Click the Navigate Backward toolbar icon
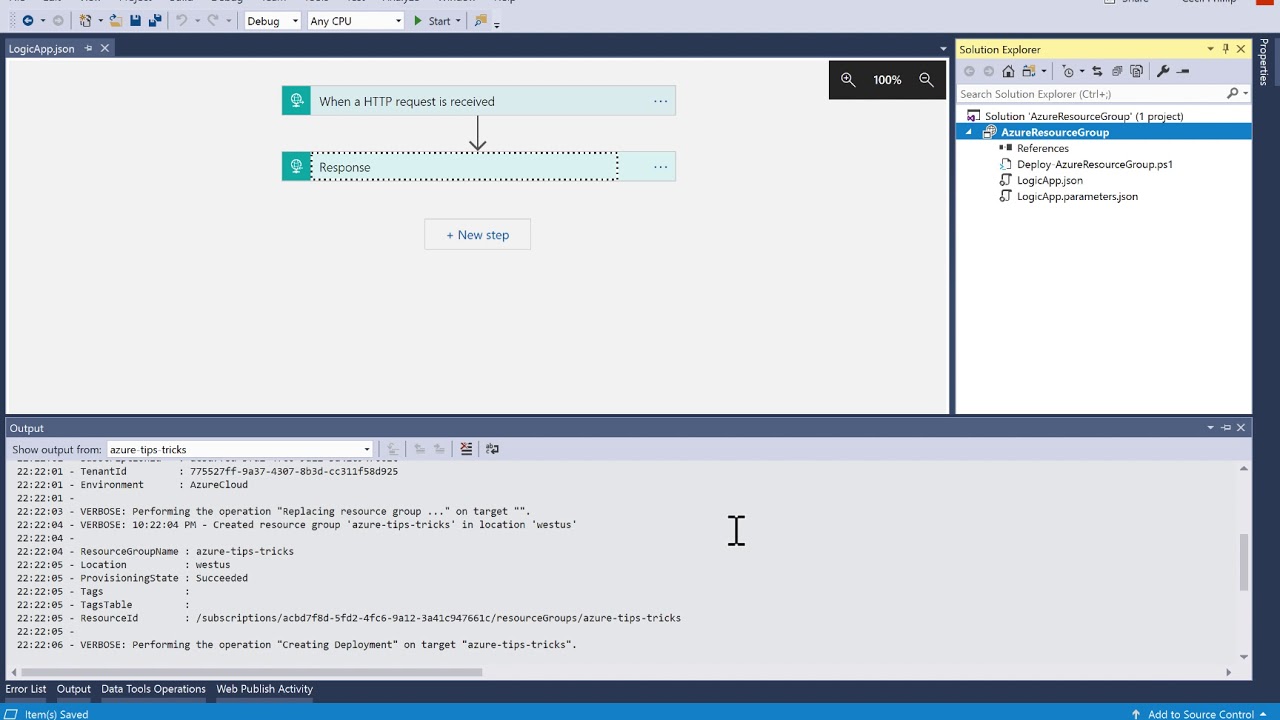 pyautogui.click(x=27, y=21)
